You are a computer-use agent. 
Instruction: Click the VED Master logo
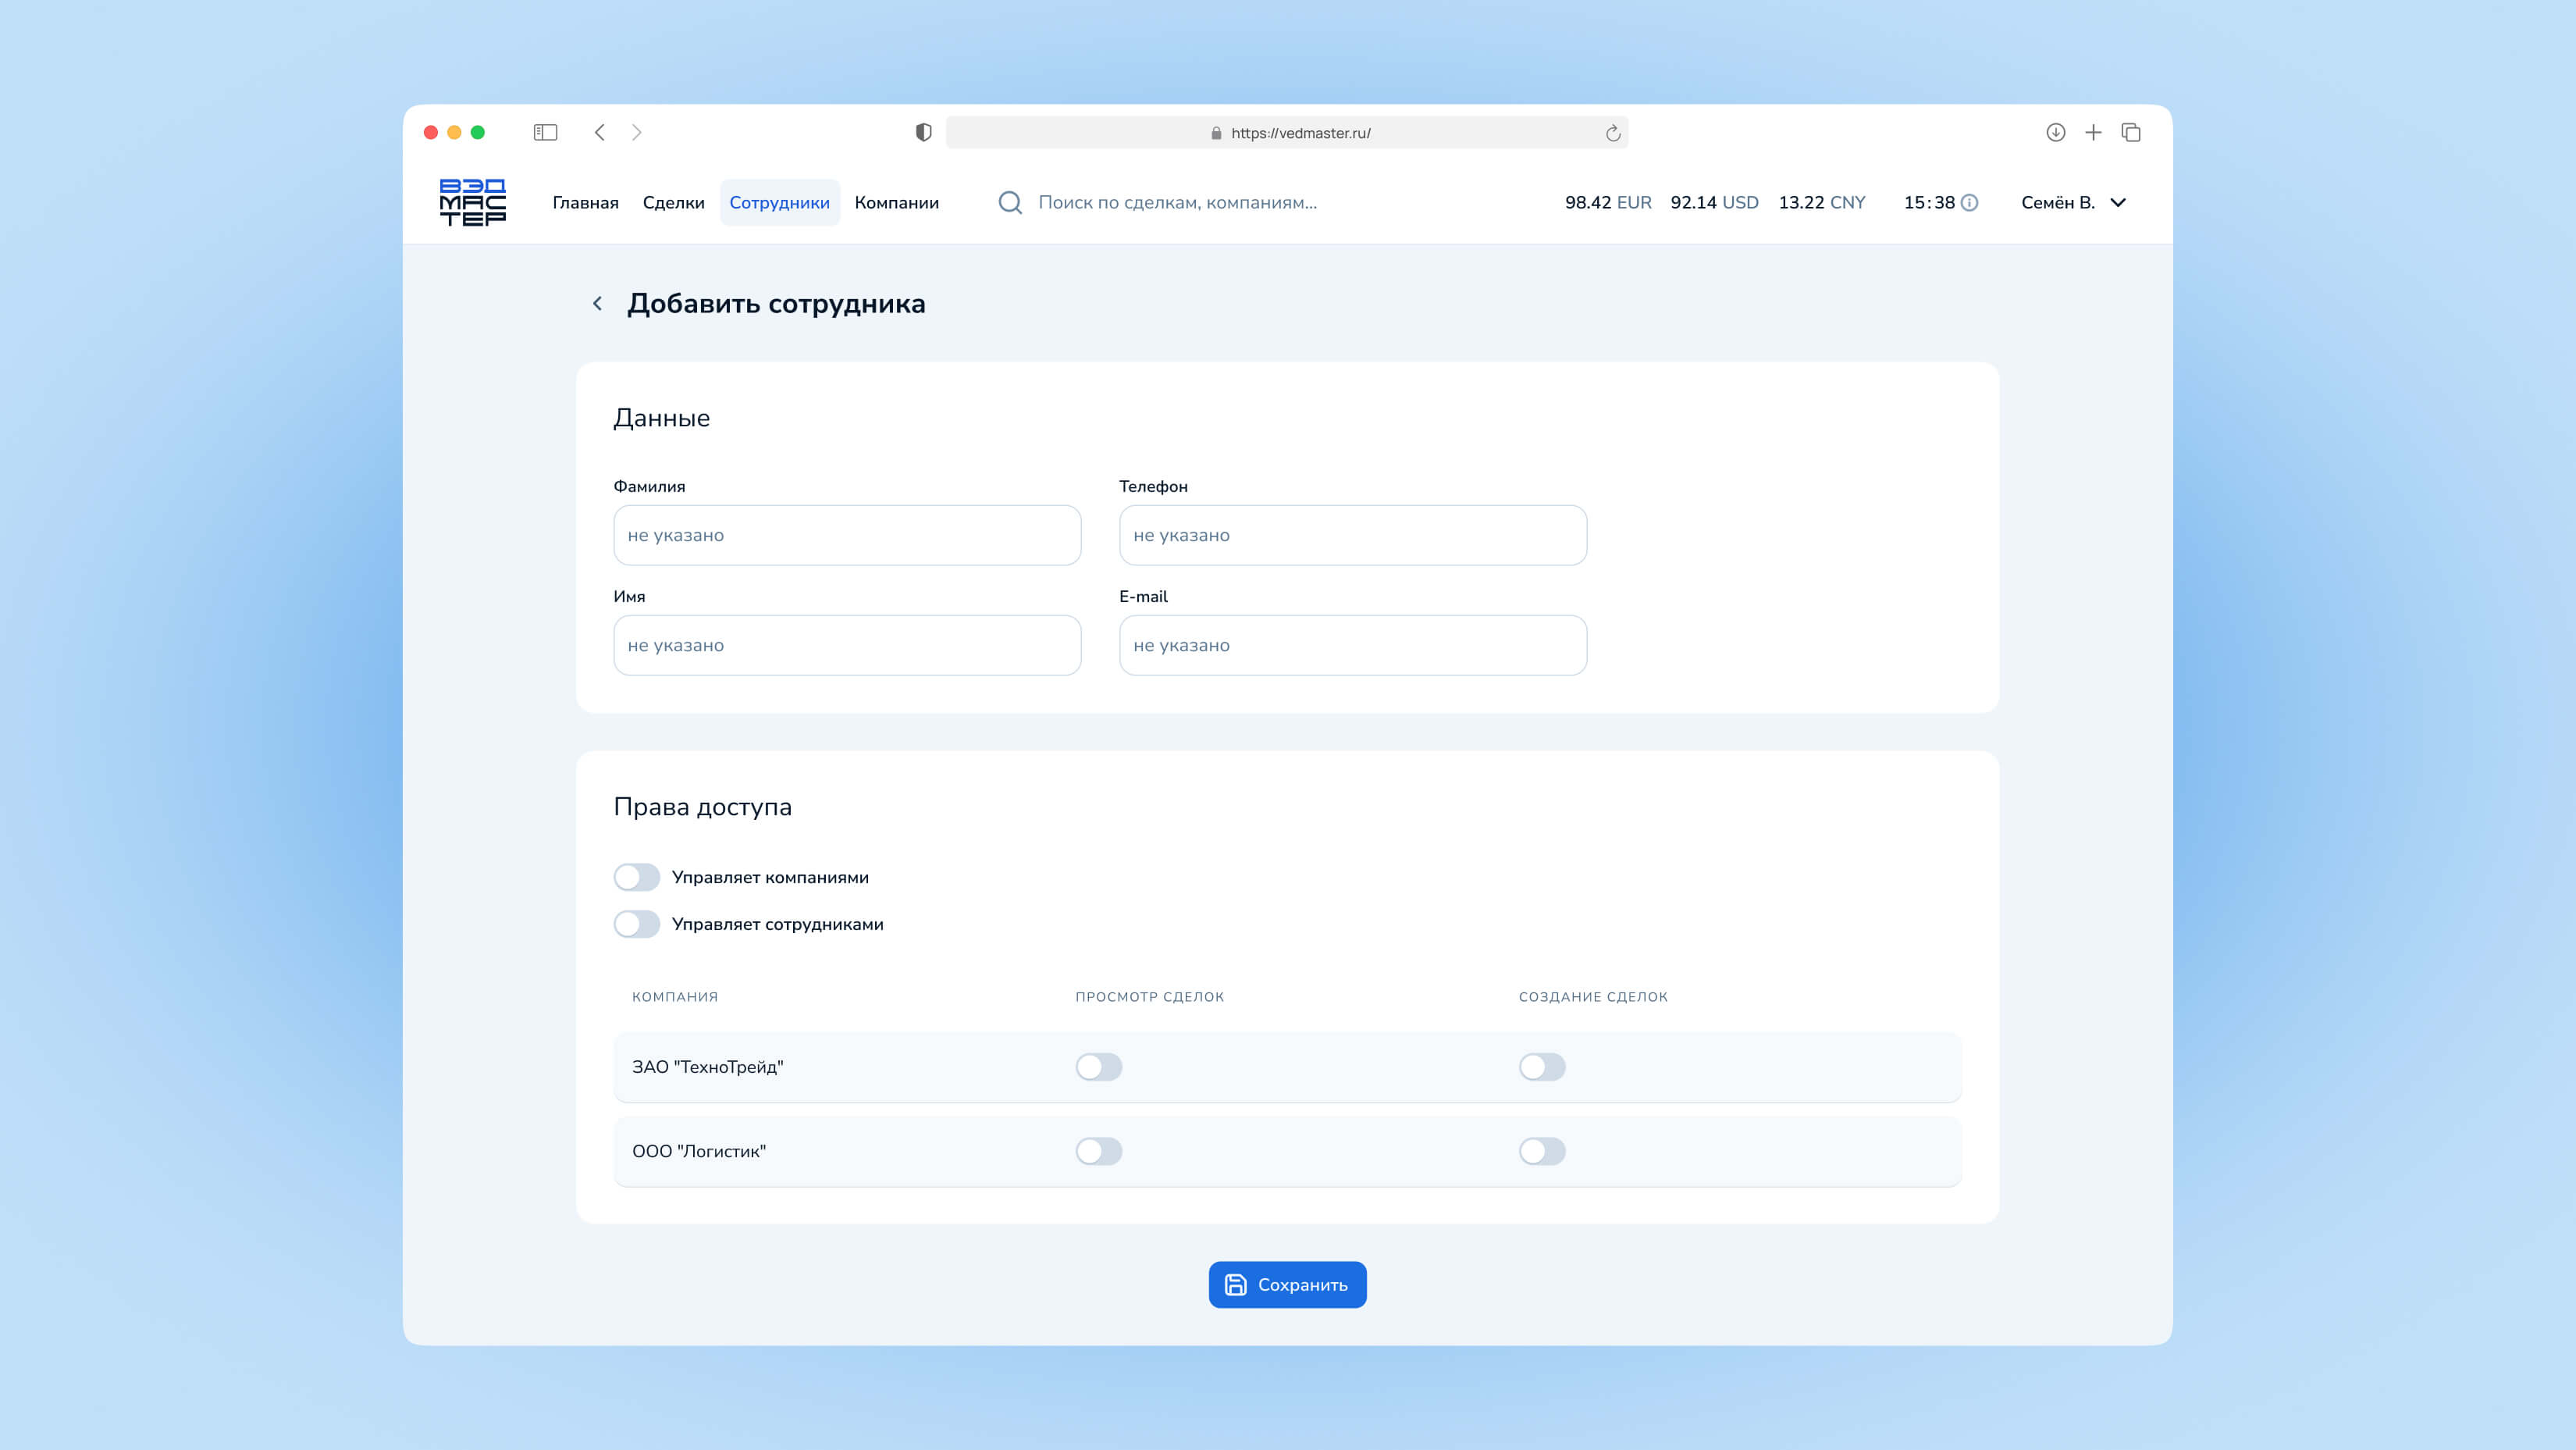[x=472, y=202]
